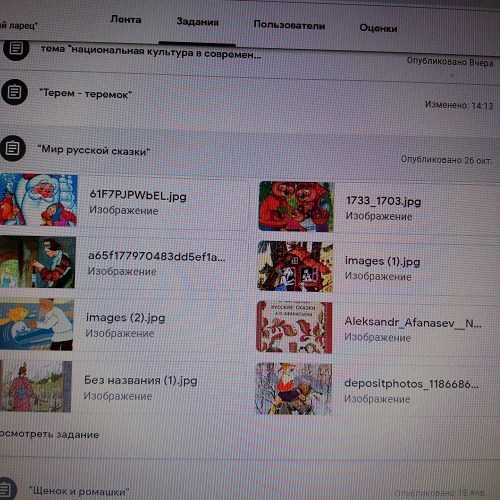
Task: Click assignment icon beside "Терем - теремок"
Action: click(x=14, y=92)
